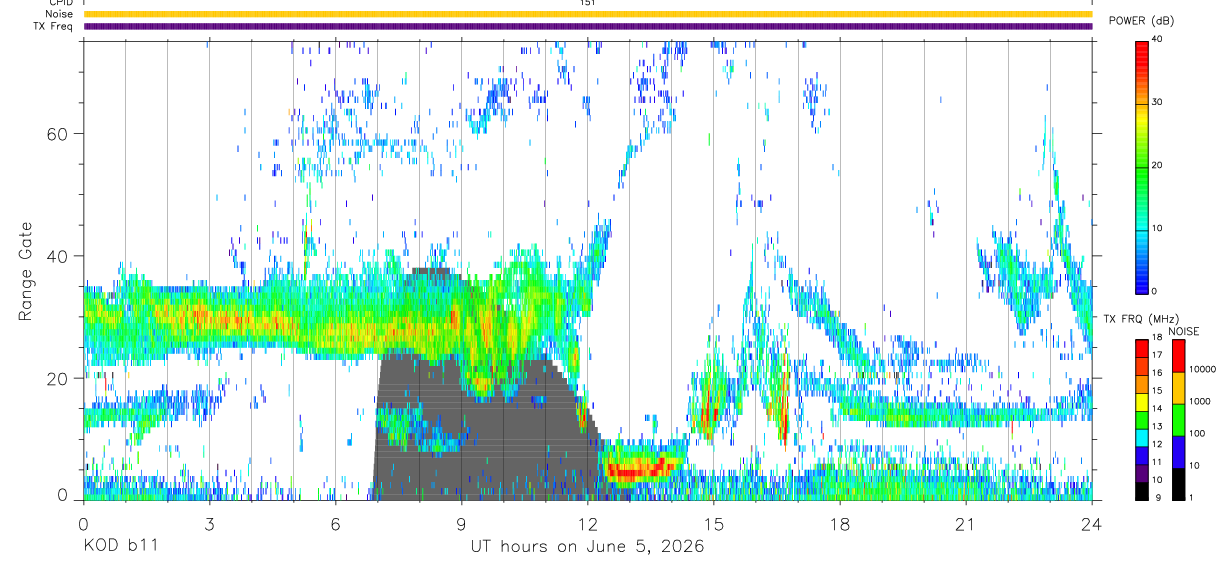The image size is (1228, 567).
Task: Click the 'Noise' row label
Action: point(59,14)
